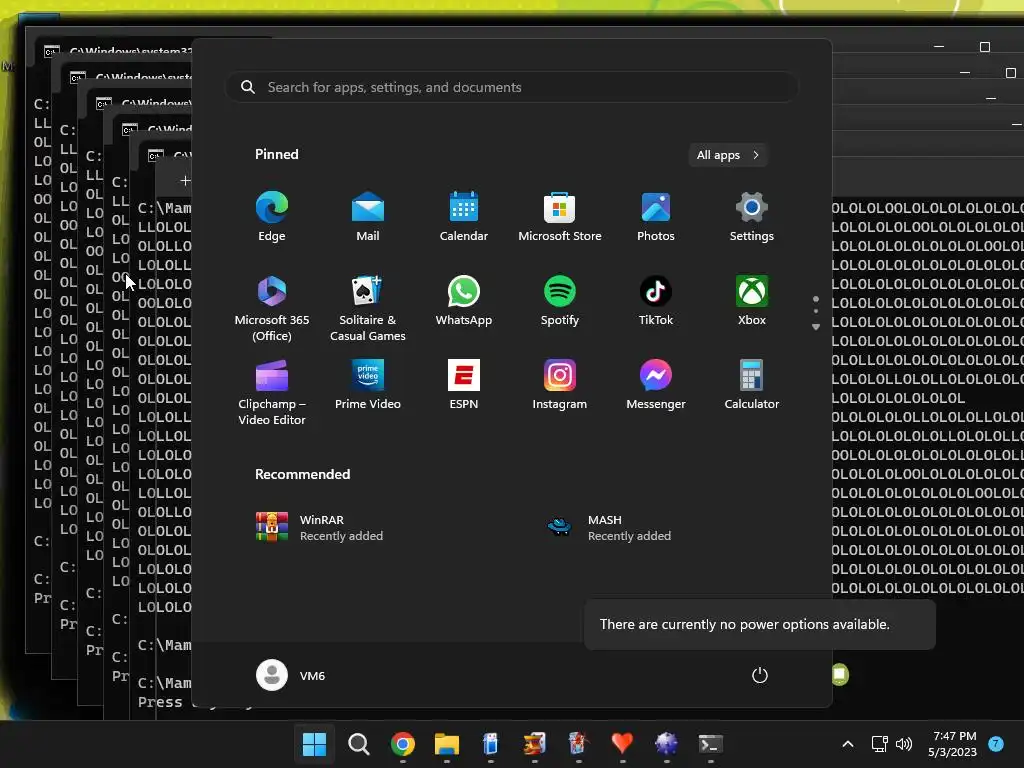Switch to Terminal from taskbar
This screenshot has width=1024, height=768.
(x=711, y=744)
